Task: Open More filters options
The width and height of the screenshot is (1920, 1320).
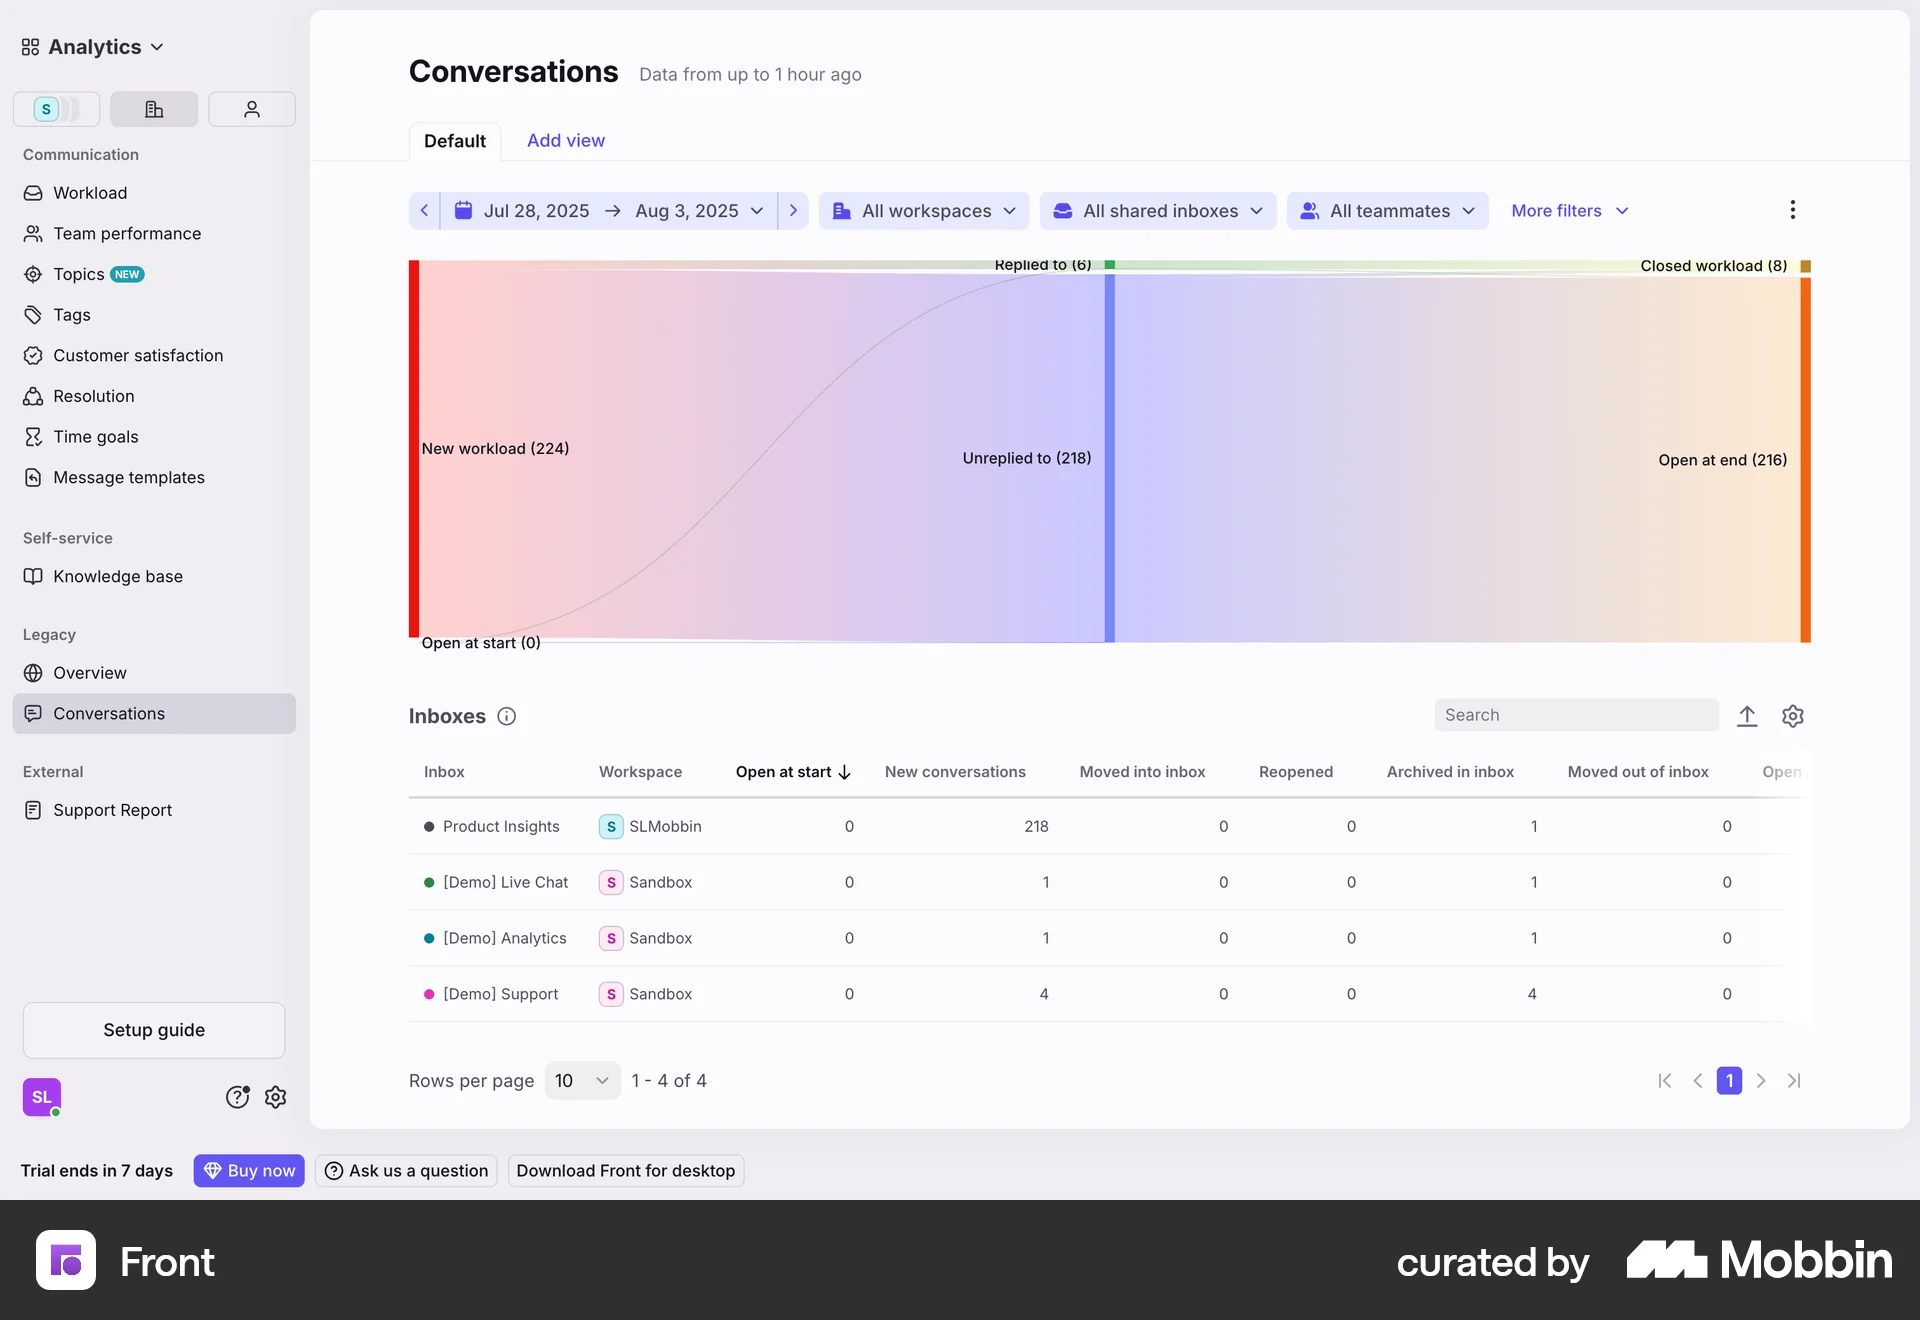Action: point(1568,210)
